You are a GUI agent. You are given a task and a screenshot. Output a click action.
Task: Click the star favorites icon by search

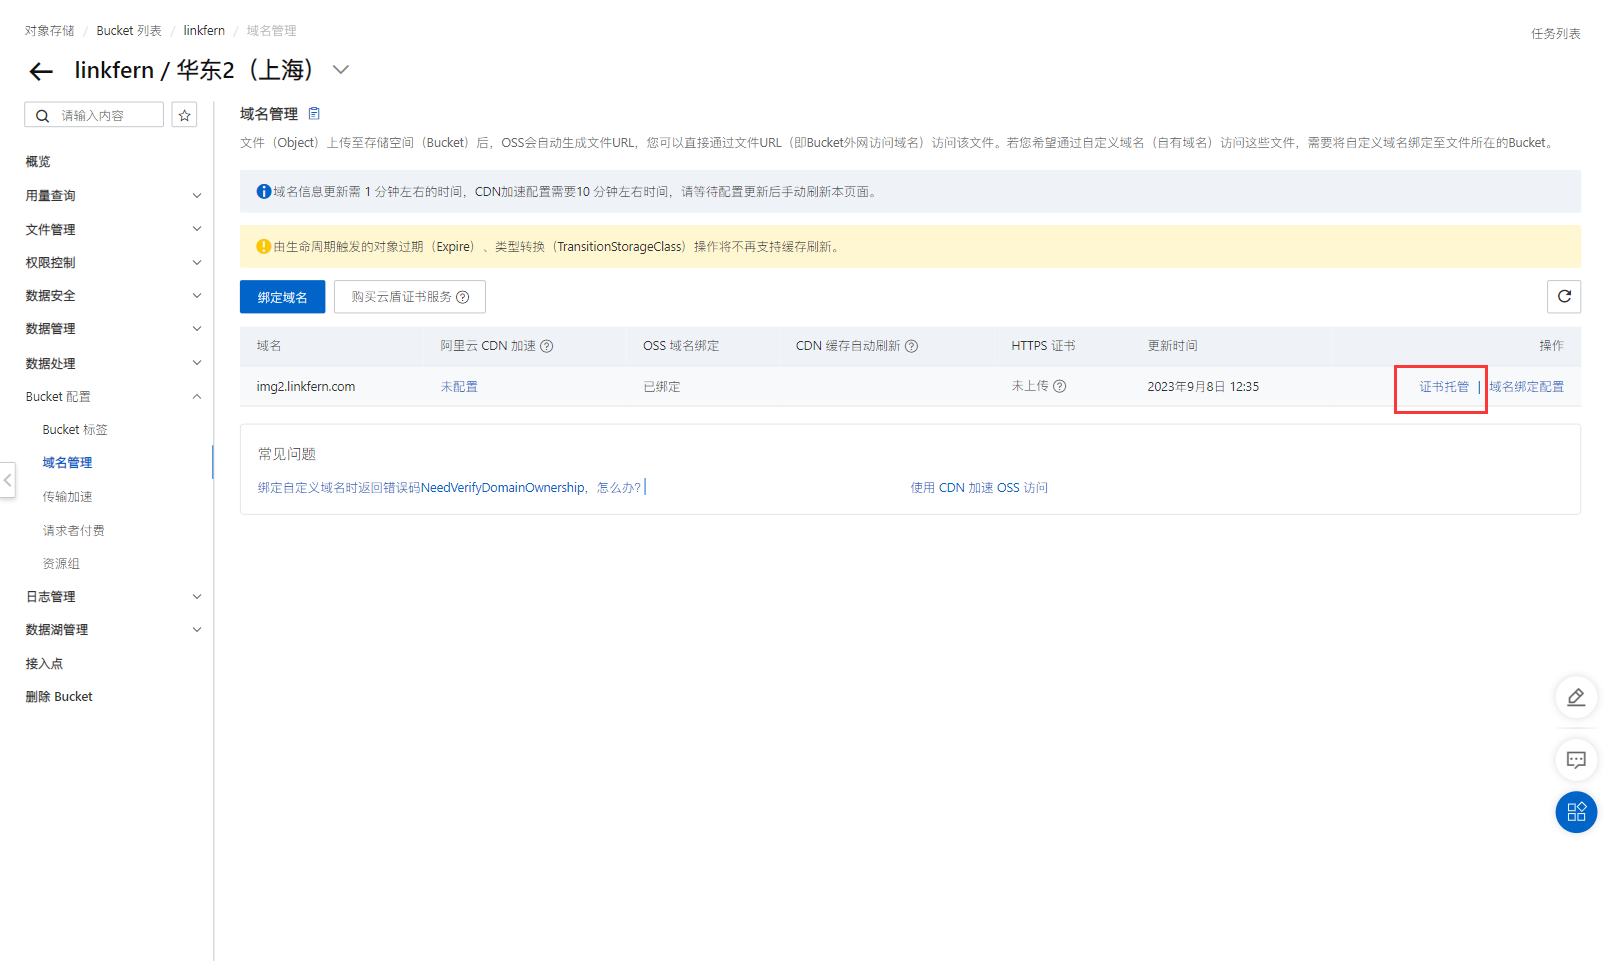point(184,116)
